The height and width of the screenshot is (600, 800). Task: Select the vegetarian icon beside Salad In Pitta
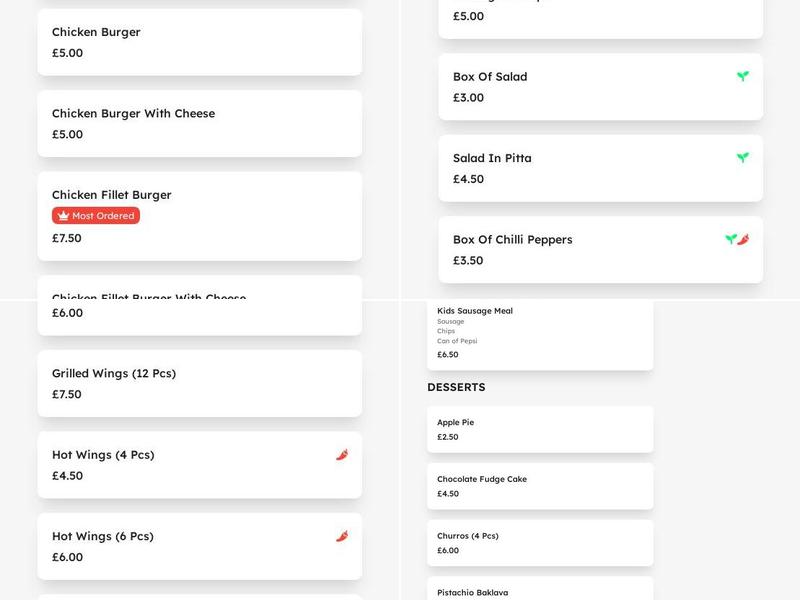pos(741,157)
